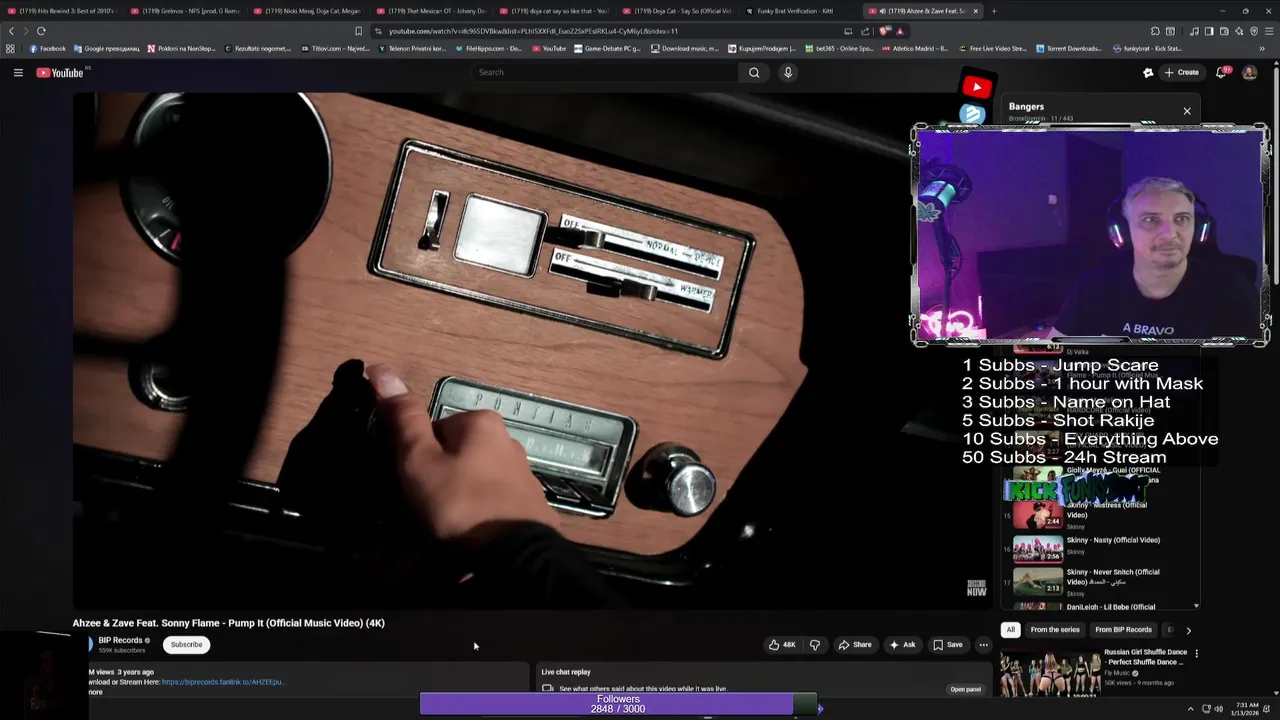1280x720 pixels.
Task: Open the clock showing 7:31 AM
Action: [1245, 709]
